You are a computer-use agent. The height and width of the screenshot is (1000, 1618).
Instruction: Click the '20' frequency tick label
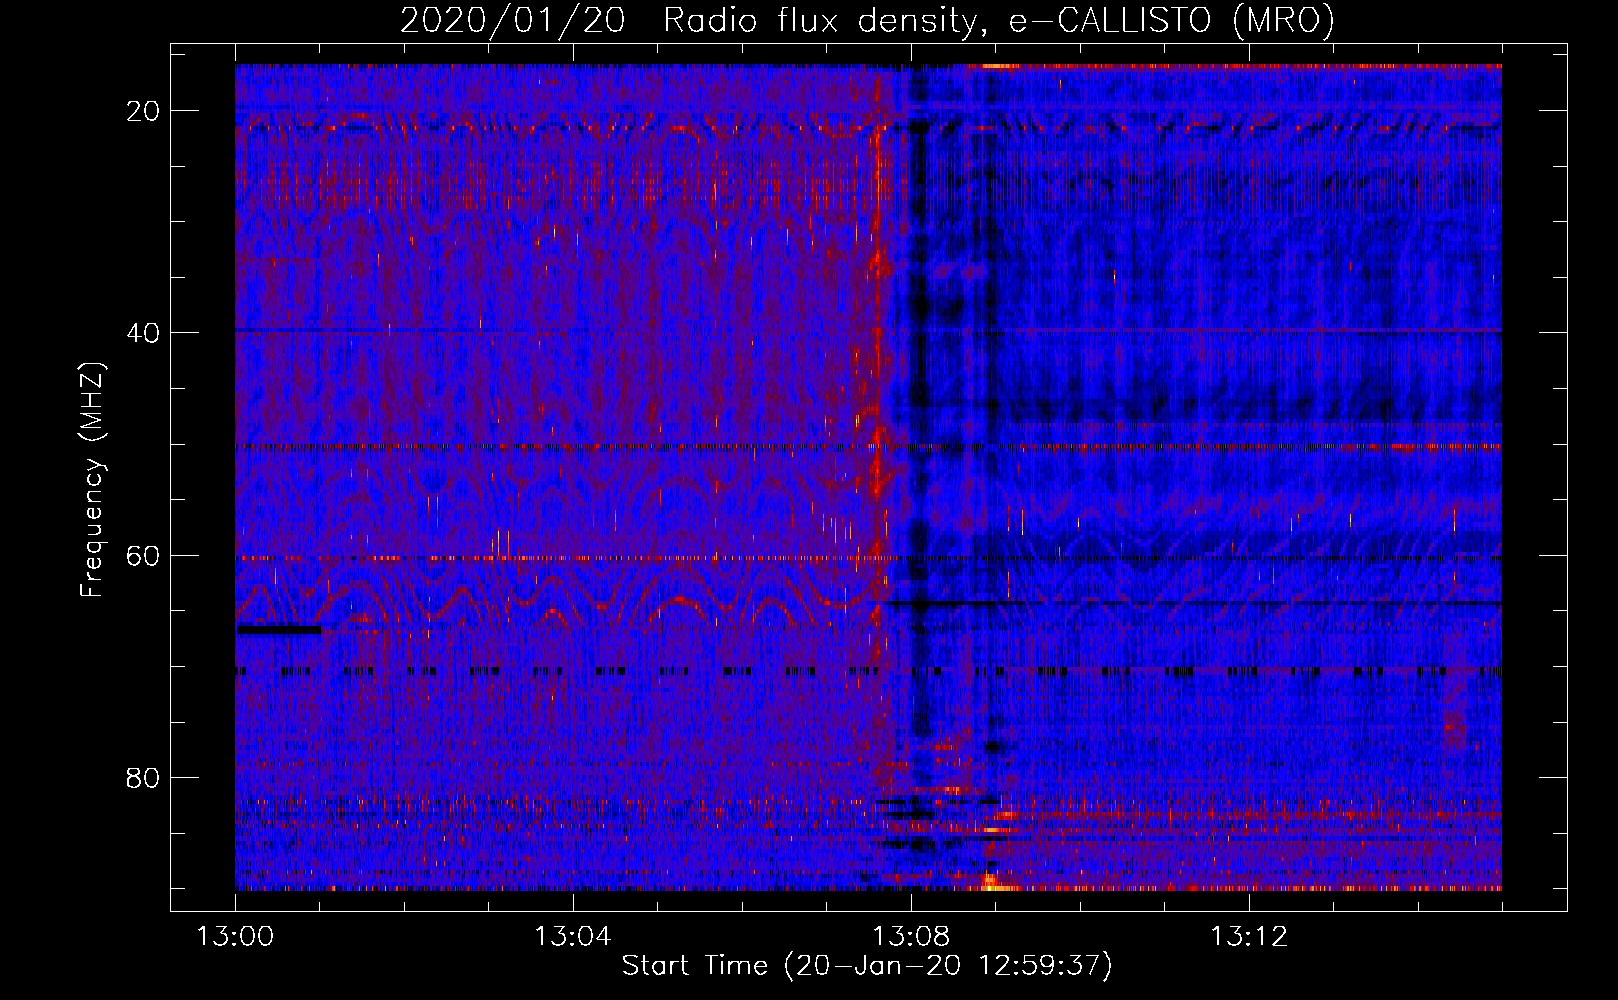143,111
